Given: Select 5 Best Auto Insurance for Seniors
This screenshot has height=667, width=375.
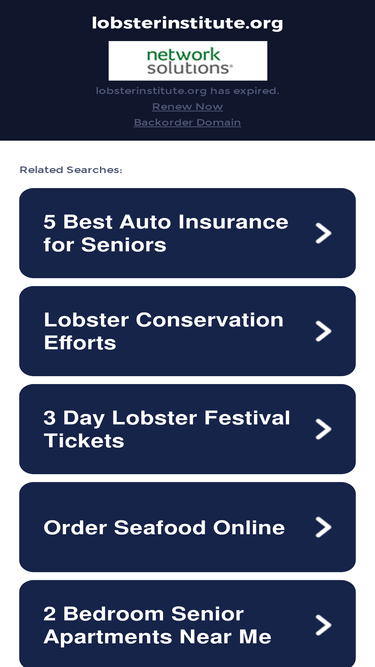Looking at the screenshot, I should pos(188,233).
